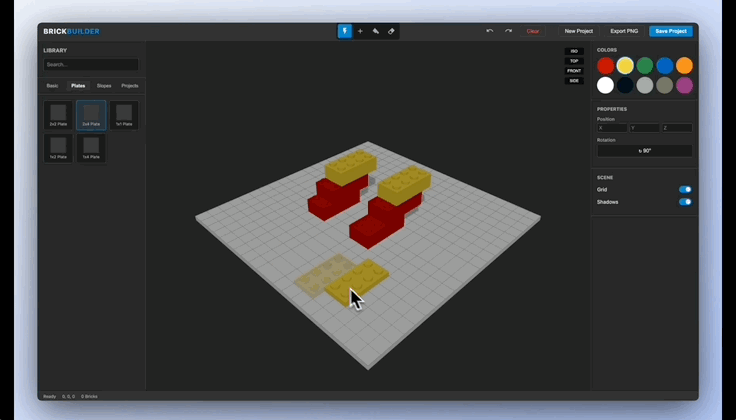Switch the camera to TOP view

(x=574, y=61)
